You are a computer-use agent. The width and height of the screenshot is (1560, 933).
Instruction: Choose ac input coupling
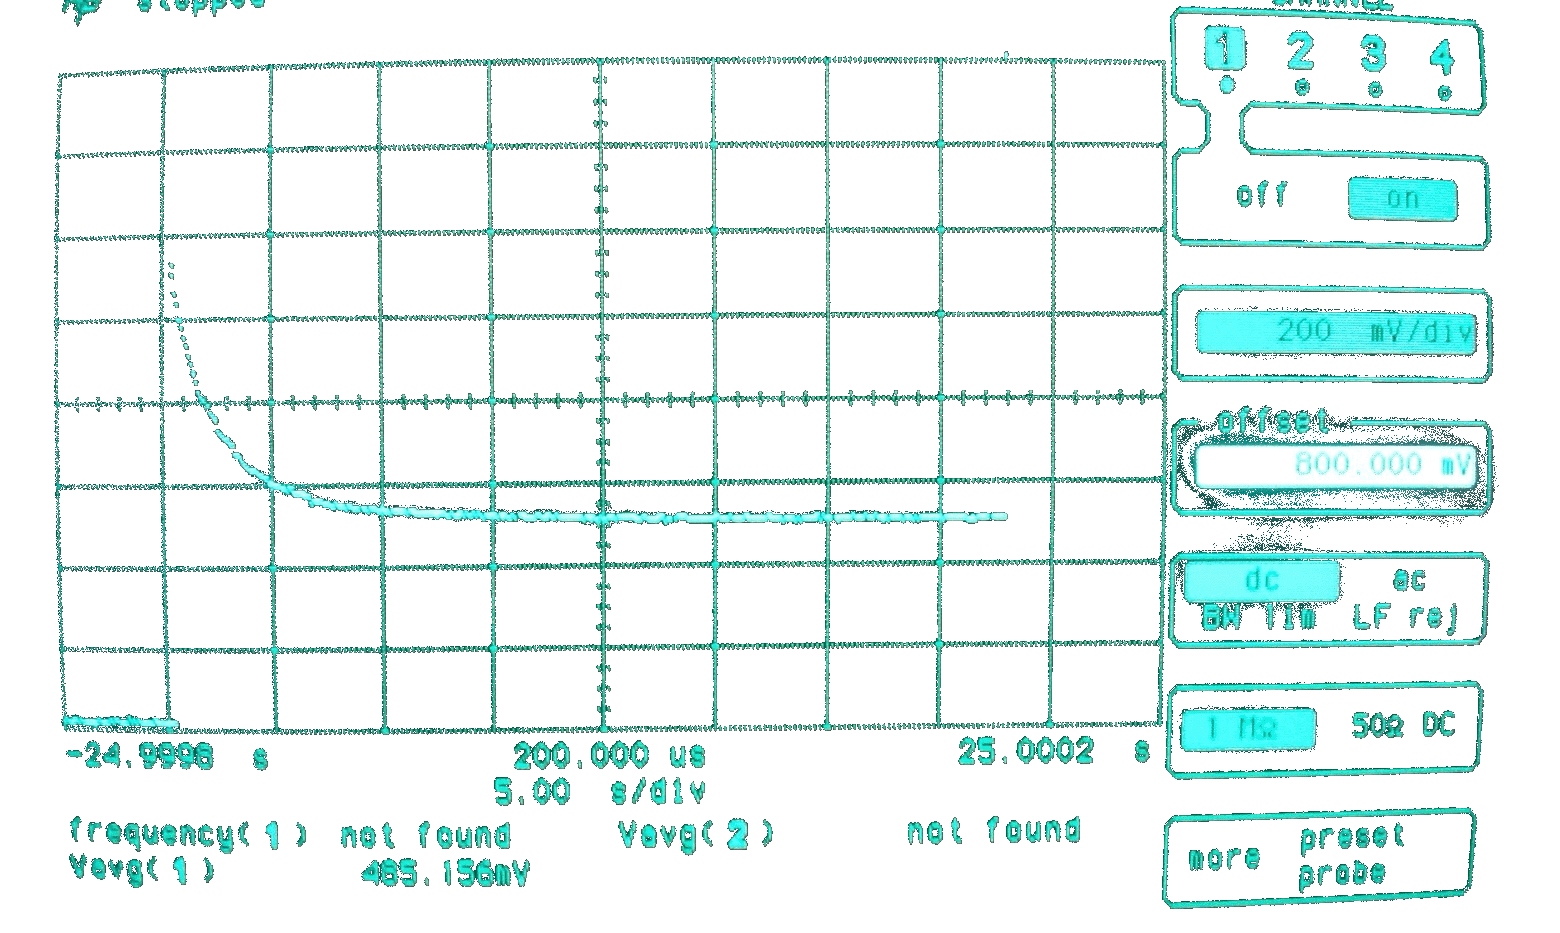(1409, 580)
